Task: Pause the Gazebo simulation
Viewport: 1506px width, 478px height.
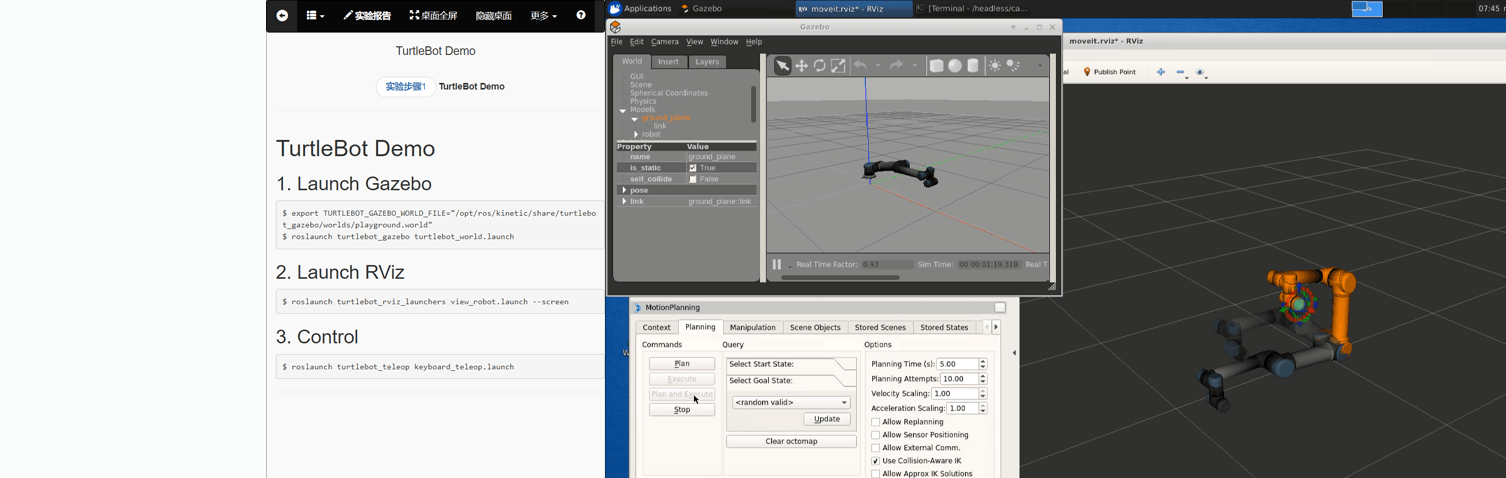Action: (776, 264)
